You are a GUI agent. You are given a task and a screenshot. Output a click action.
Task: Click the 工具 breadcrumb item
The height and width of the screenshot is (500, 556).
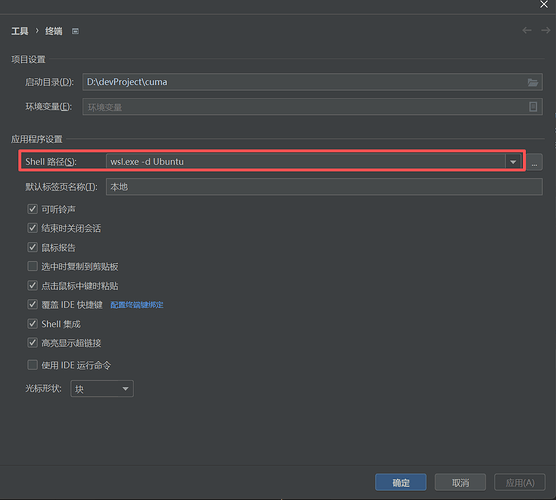coord(20,31)
